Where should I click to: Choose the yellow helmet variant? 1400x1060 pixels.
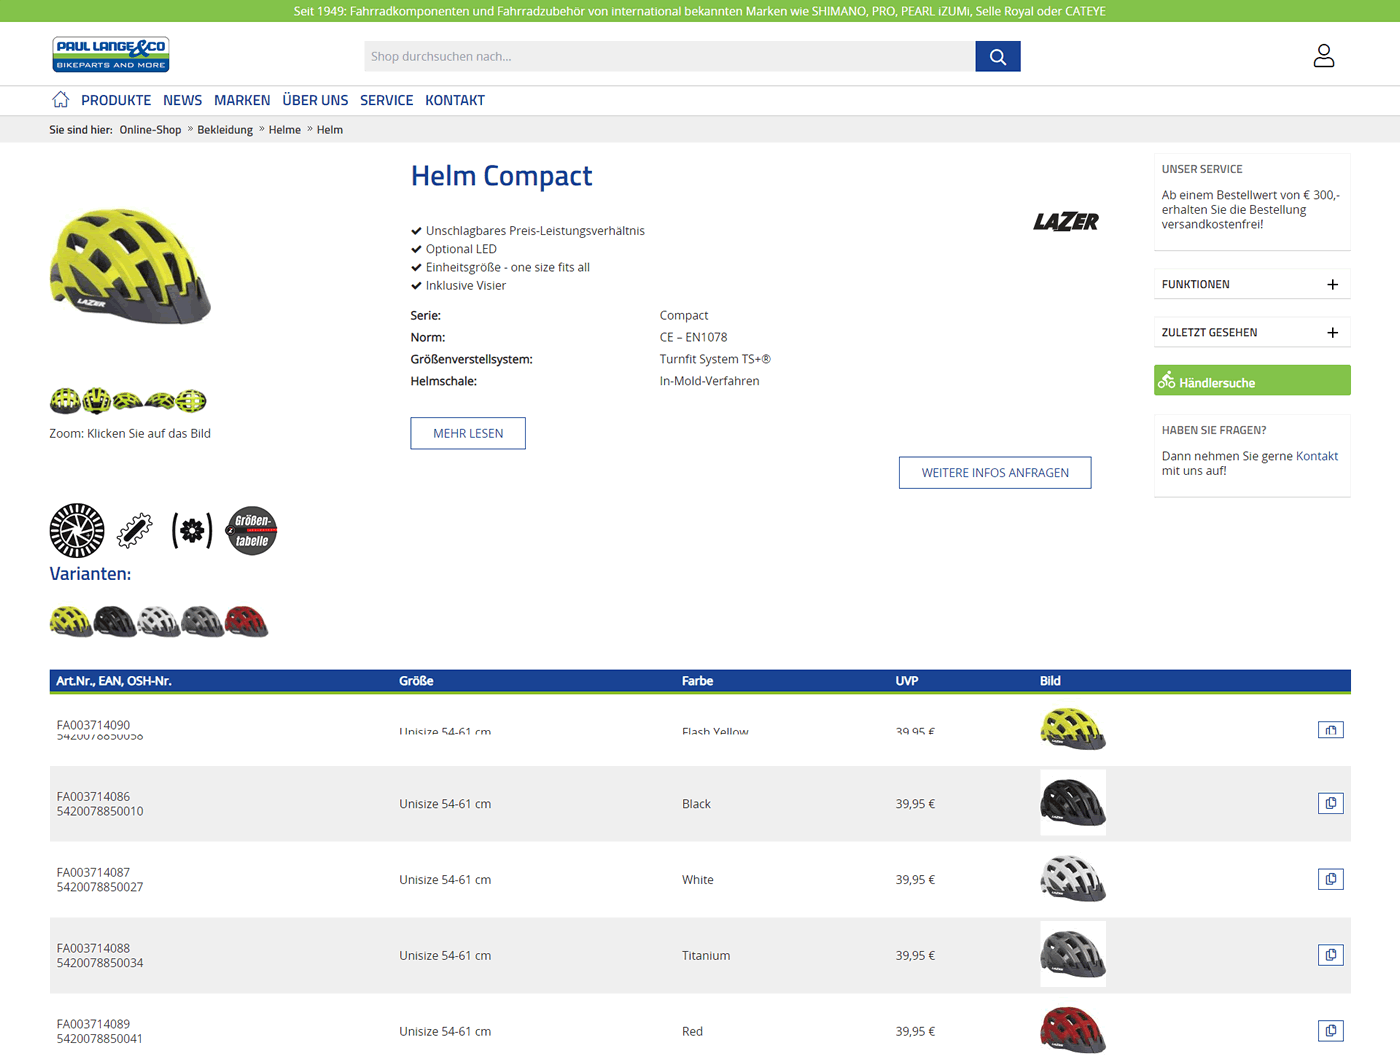point(71,621)
